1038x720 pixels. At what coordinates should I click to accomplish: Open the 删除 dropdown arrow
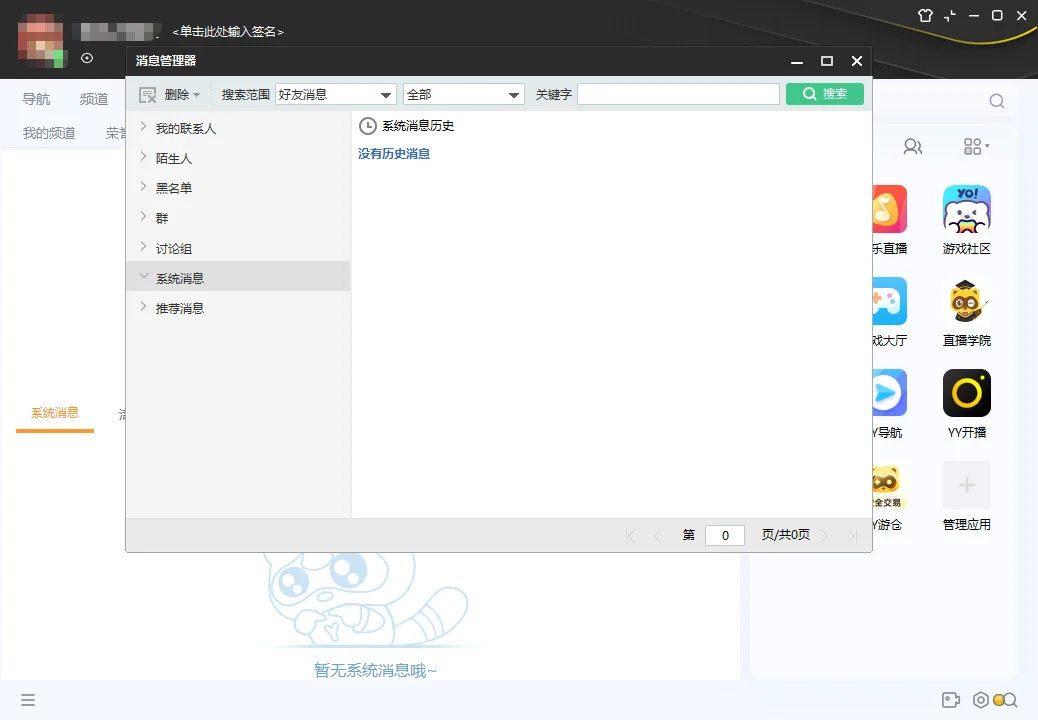click(x=197, y=95)
